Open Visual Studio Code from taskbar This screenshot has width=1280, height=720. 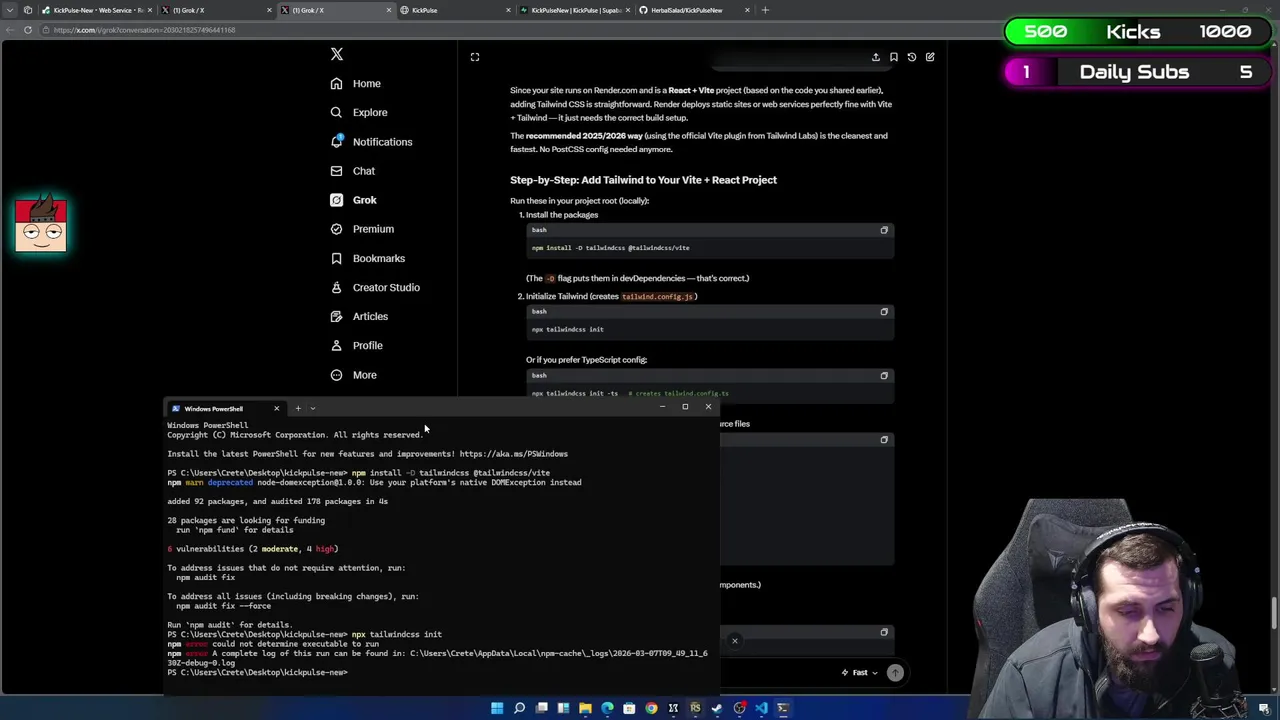coord(761,708)
